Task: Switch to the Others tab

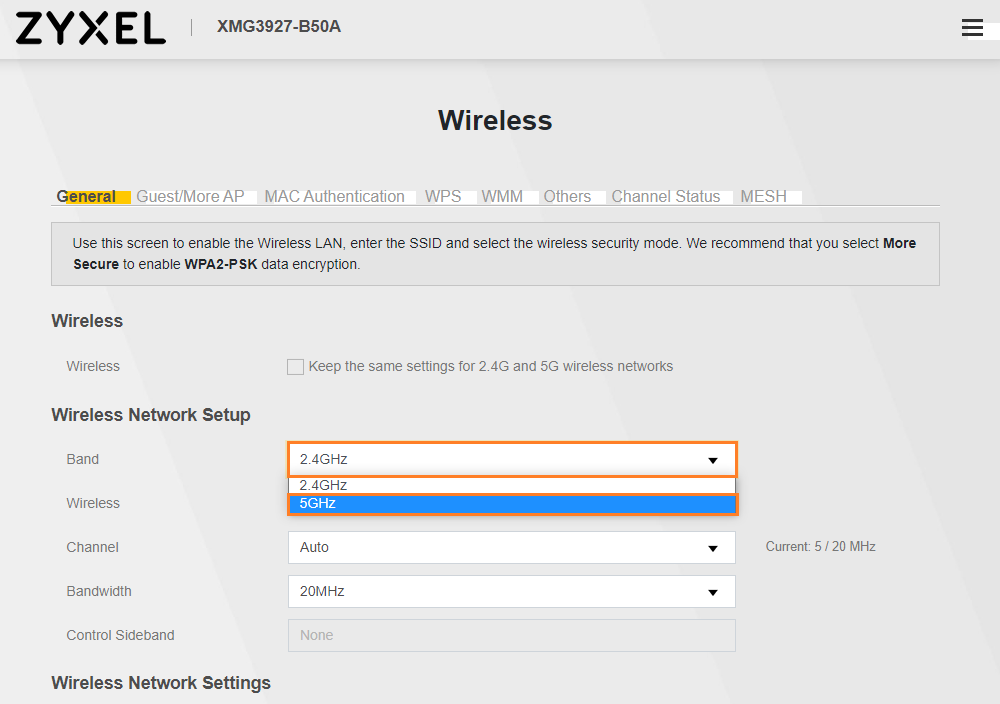Action: click(x=567, y=197)
